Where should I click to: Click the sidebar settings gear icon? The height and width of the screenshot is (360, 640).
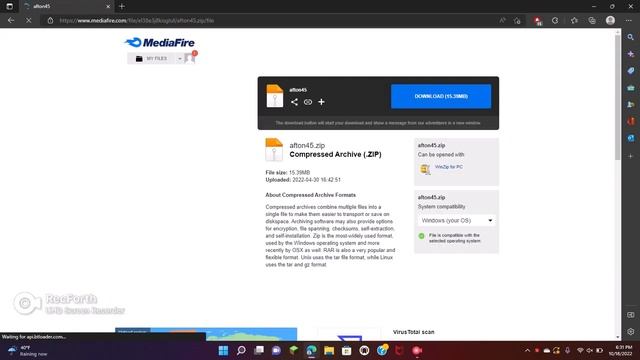(x=631, y=331)
